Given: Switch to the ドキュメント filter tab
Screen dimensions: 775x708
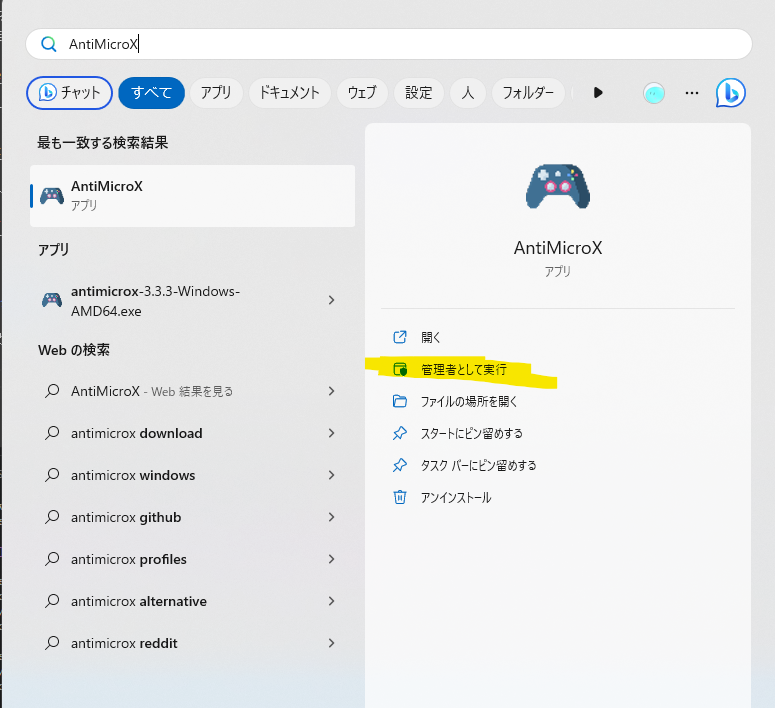Looking at the screenshot, I should 290,92.
